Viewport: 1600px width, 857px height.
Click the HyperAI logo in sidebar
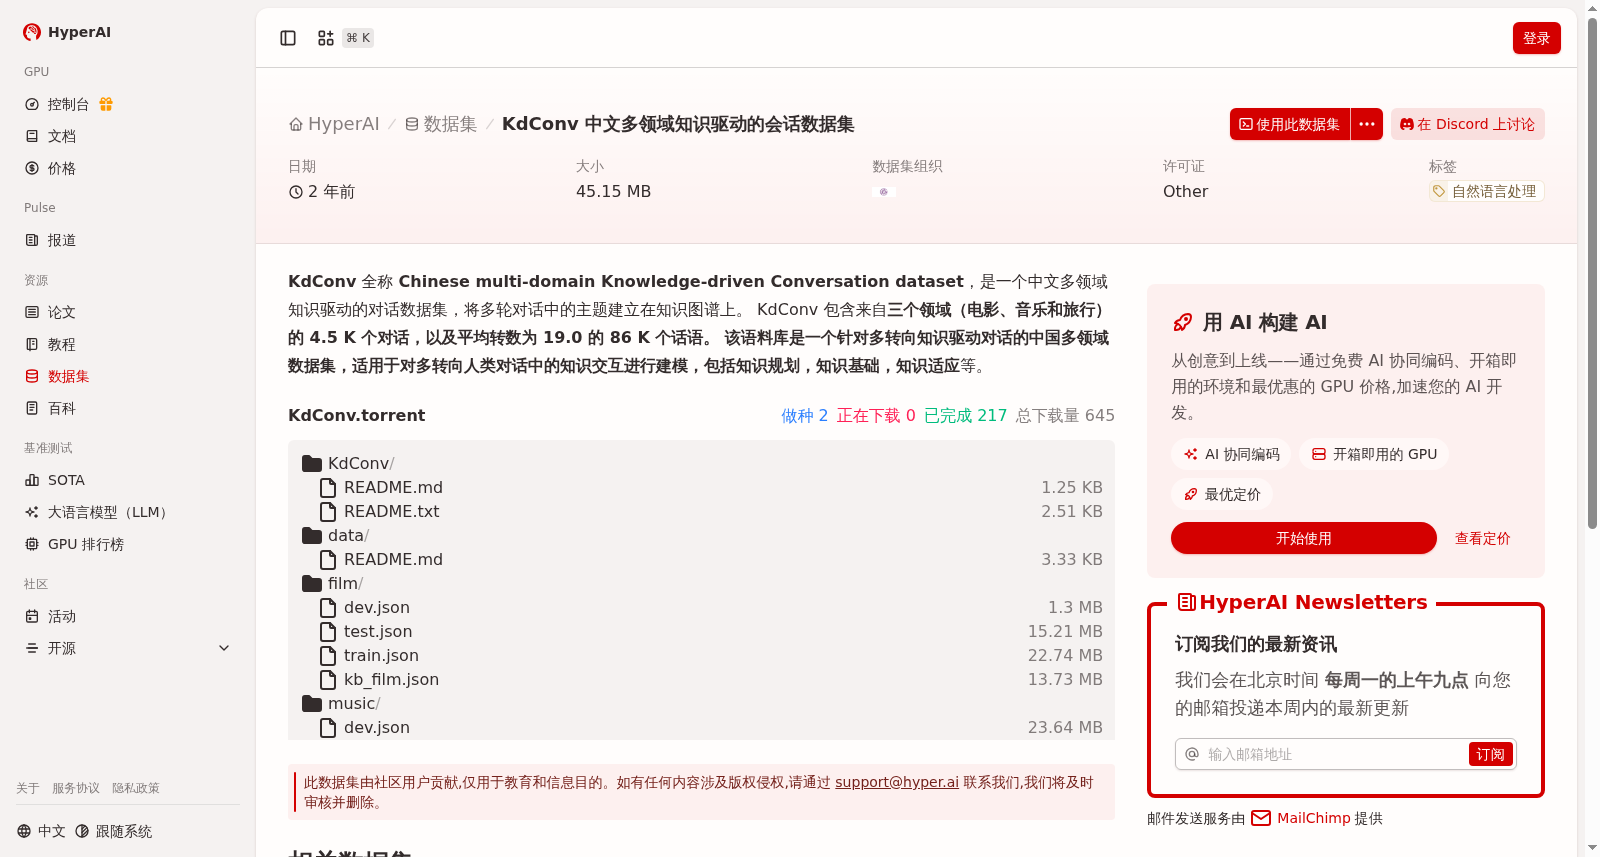67,32
